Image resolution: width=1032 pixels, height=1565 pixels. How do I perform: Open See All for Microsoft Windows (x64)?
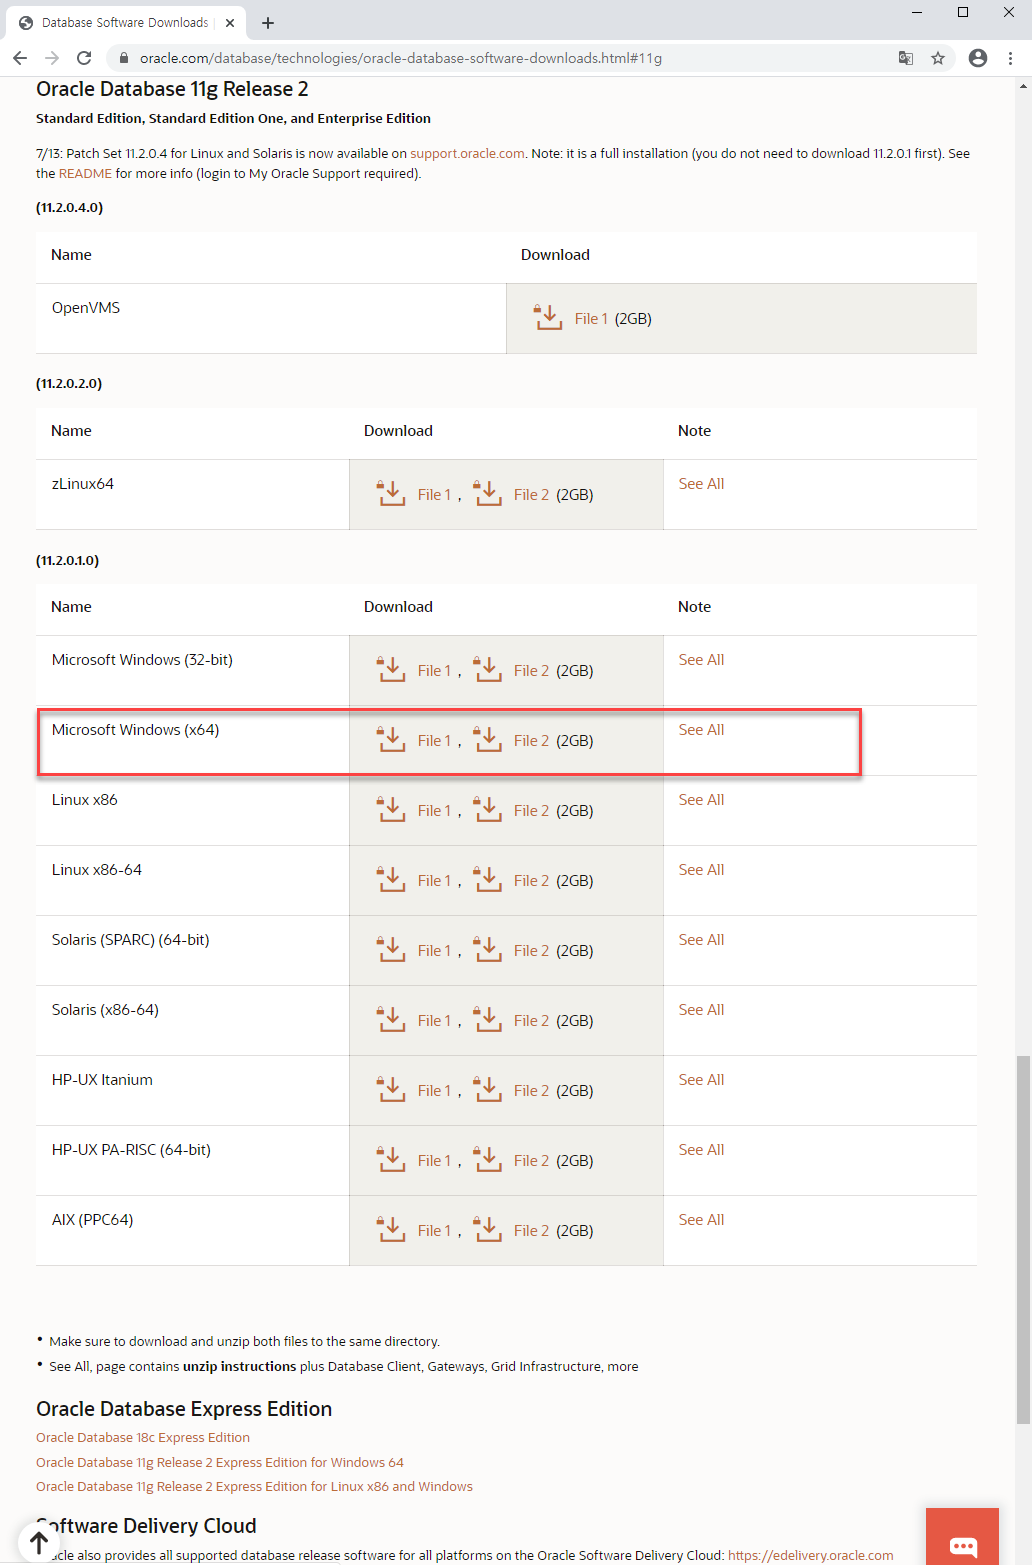point(701,730)
